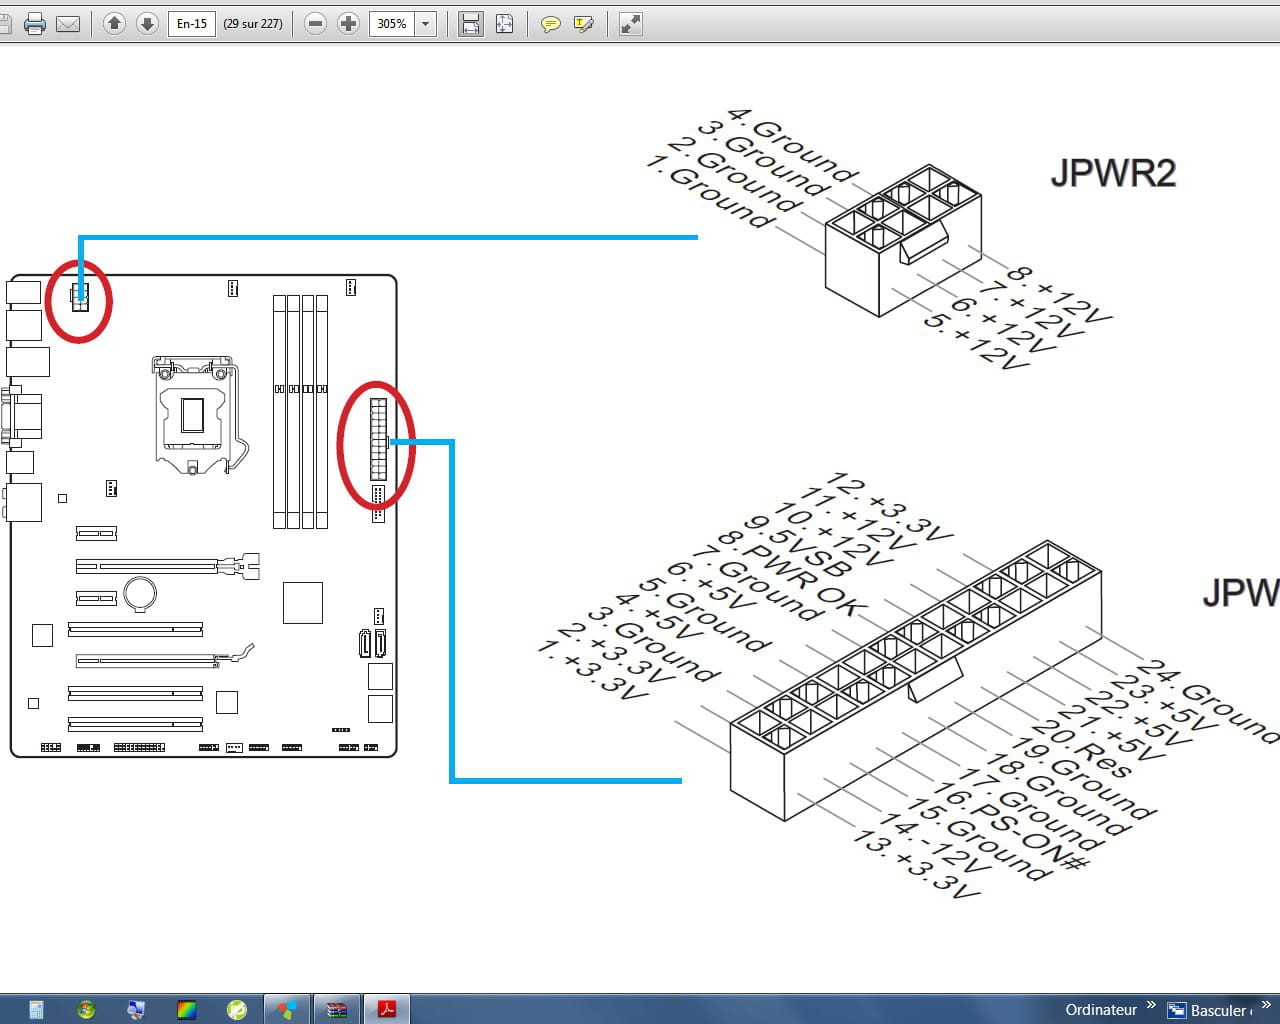The image size is (1280, 1024).
Task: Click the '20. Res' pin label
Action: click(1080, 748)
